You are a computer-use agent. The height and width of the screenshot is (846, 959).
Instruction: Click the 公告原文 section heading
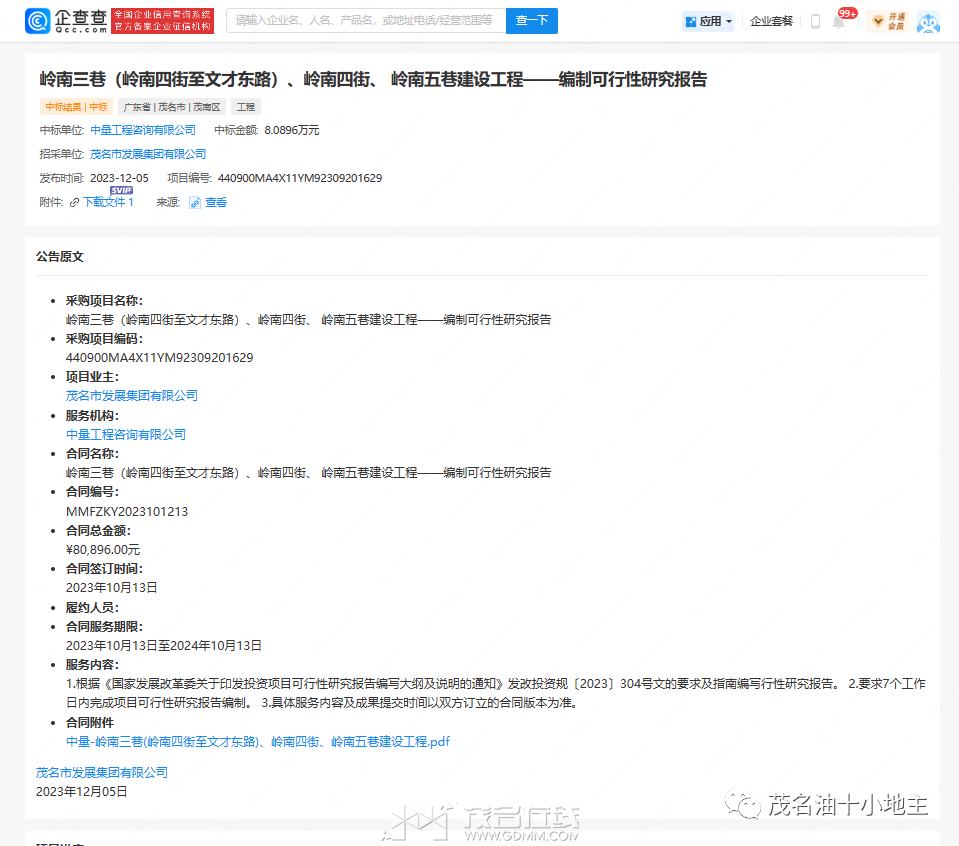[59, 257]
